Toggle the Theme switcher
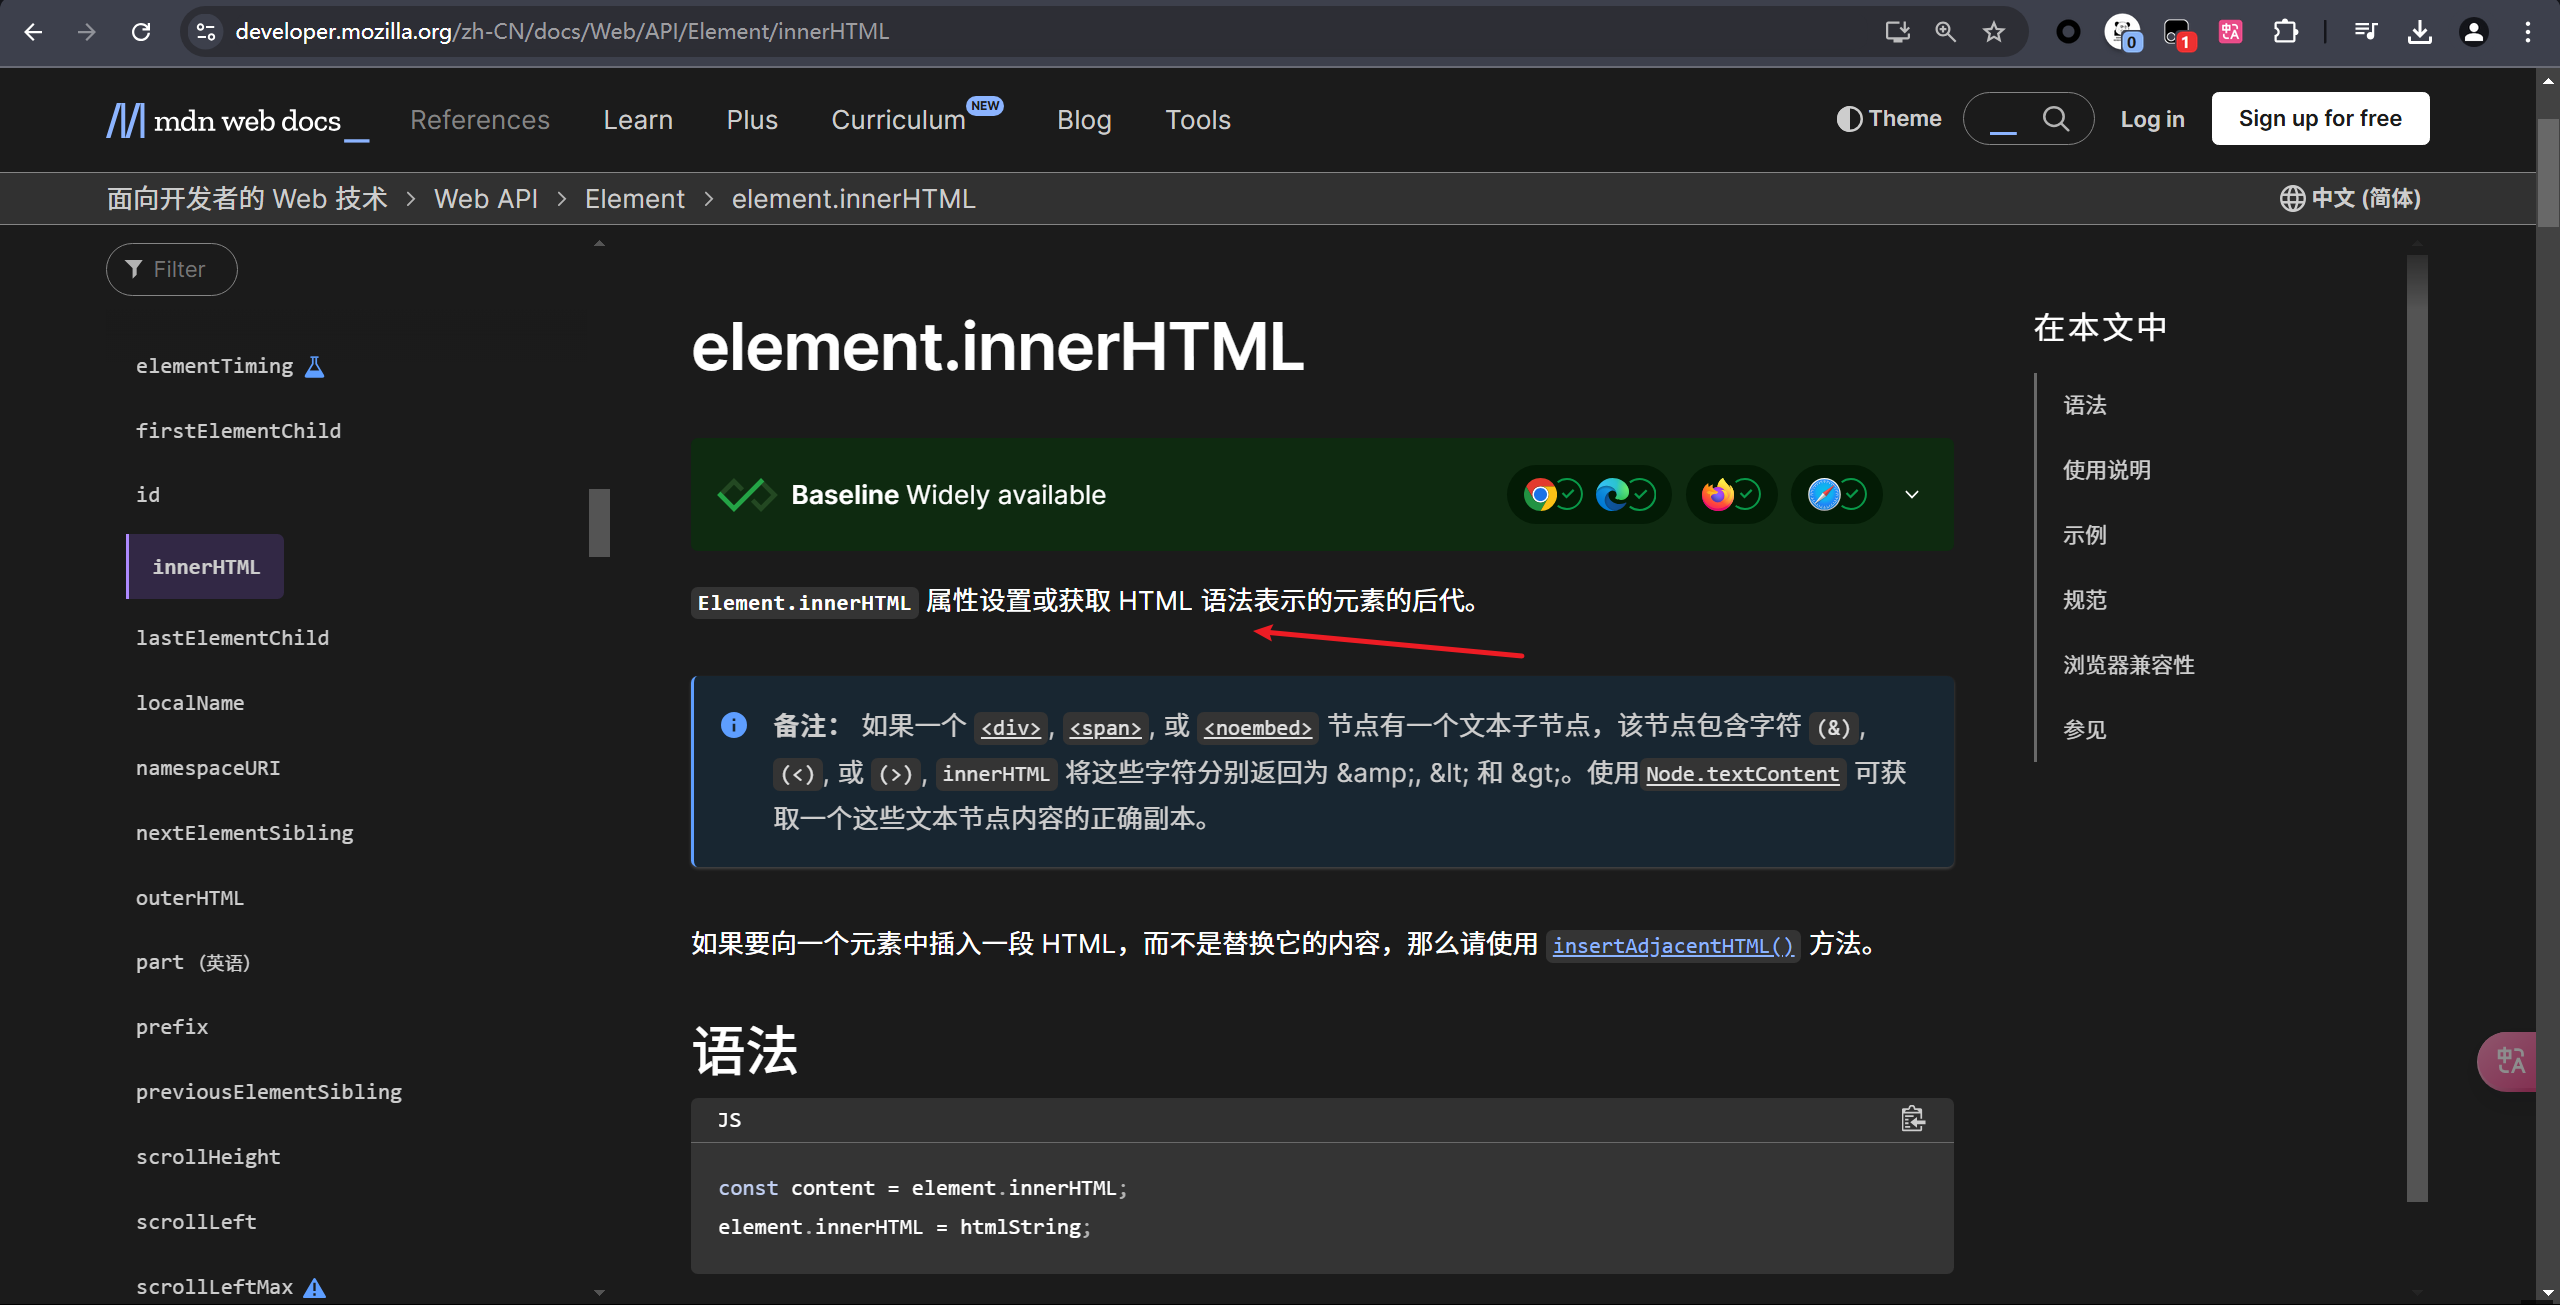 [1889, 119]
